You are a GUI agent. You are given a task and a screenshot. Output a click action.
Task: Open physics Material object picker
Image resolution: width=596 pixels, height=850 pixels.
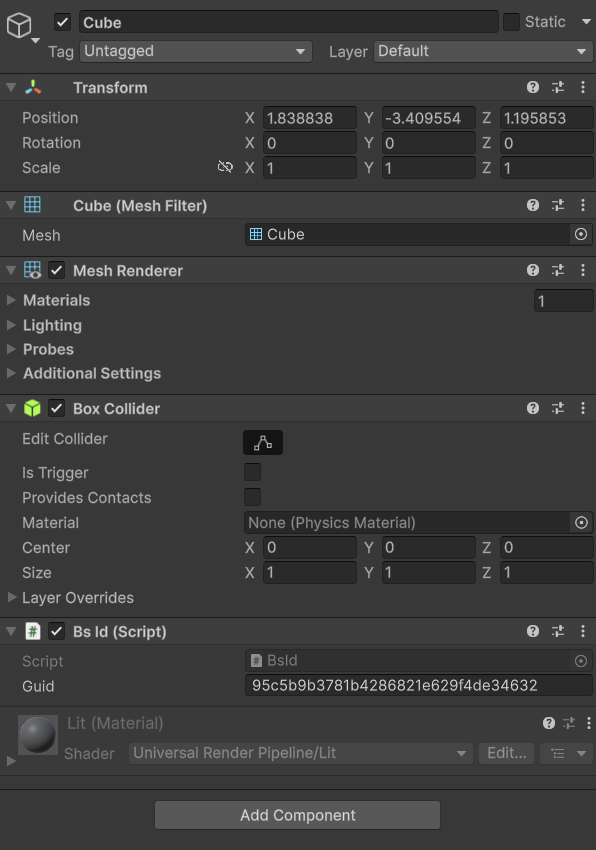point(581,523)
